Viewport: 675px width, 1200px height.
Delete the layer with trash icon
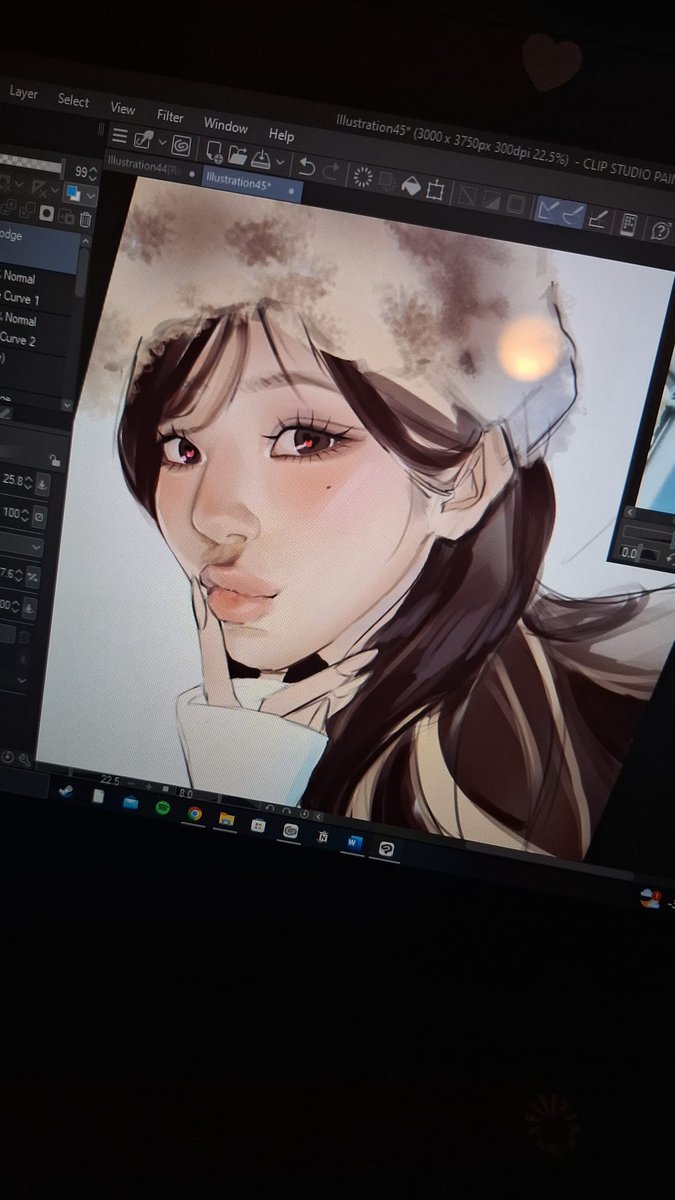(85, 219)
